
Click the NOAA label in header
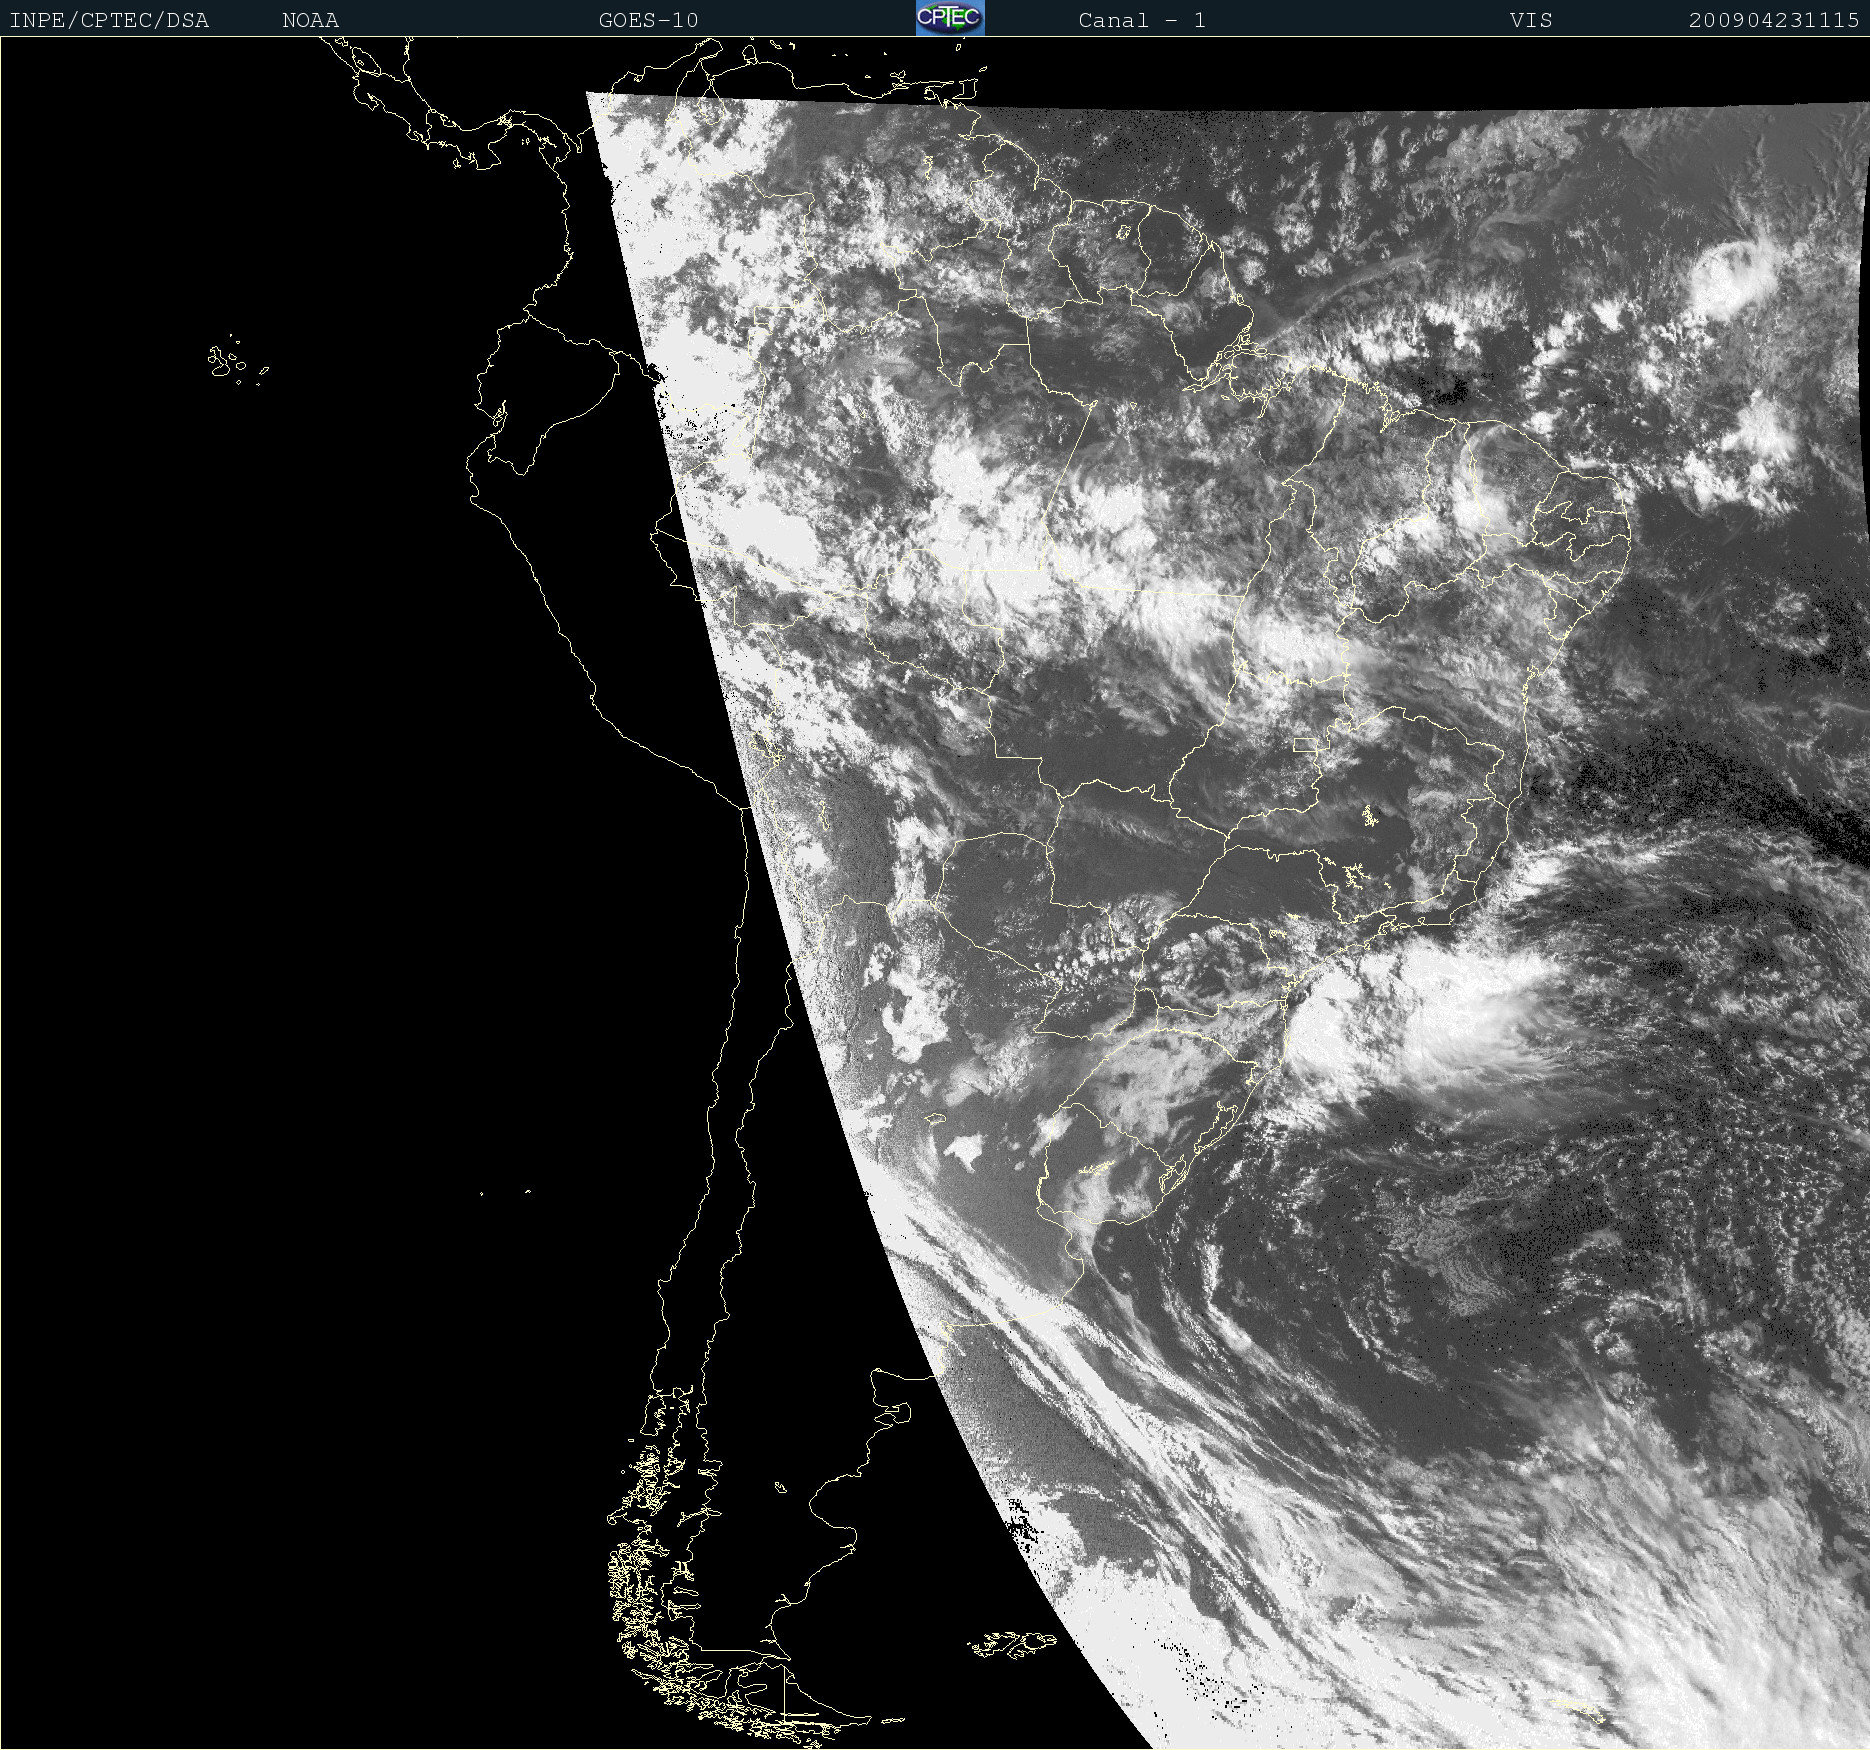pyautogui.click(x=310, y=20)
